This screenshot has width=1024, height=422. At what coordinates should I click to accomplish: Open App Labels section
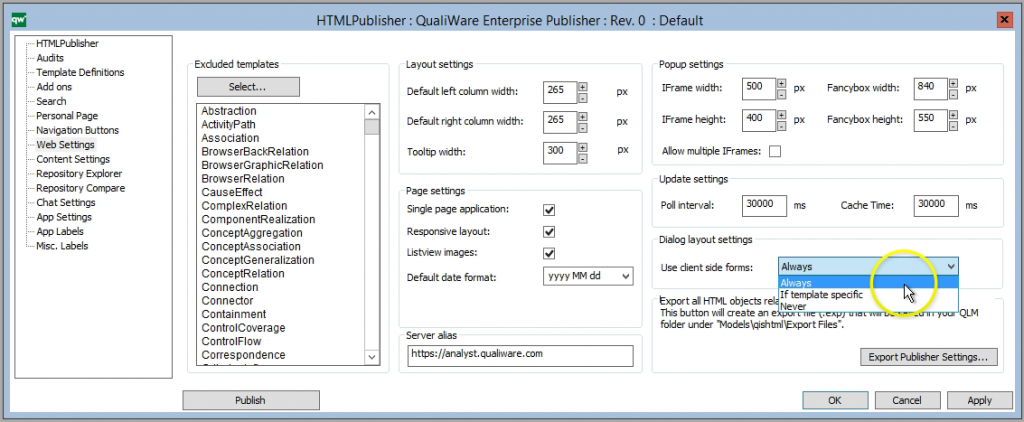(59, 231)
